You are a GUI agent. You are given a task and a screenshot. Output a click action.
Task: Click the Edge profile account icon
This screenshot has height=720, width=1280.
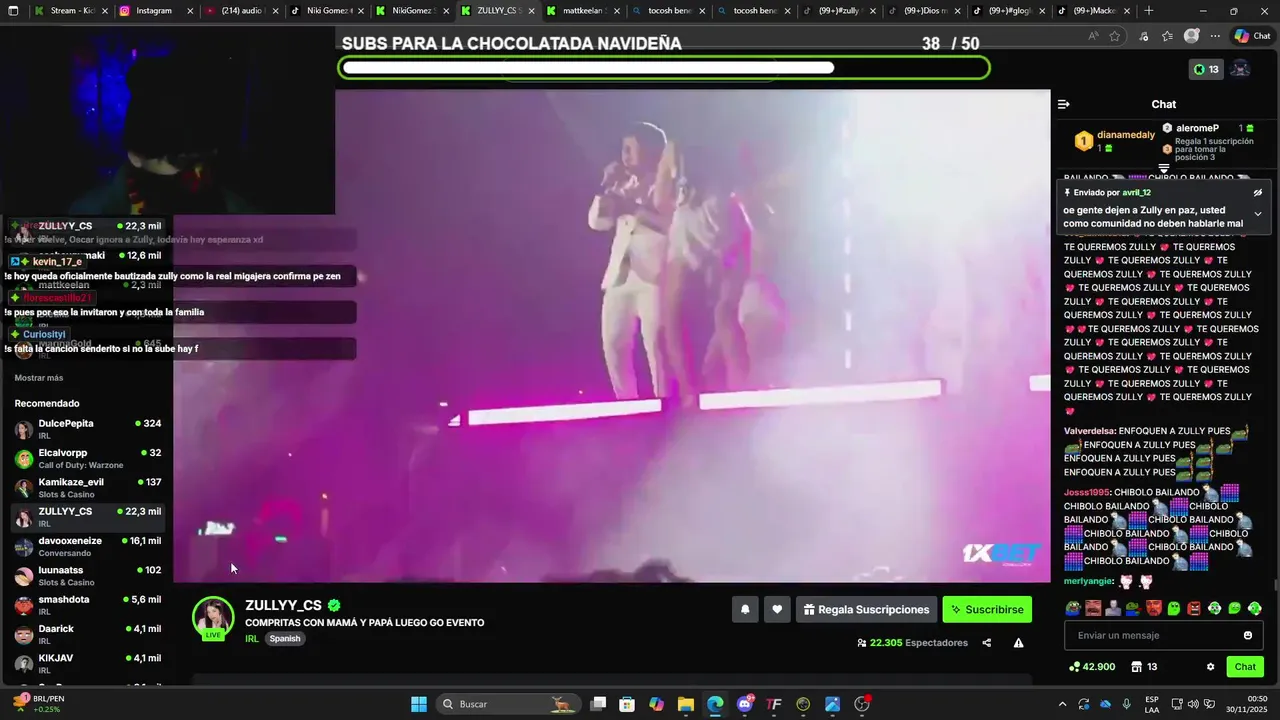pyautogui.click(x=1191, y=36)
